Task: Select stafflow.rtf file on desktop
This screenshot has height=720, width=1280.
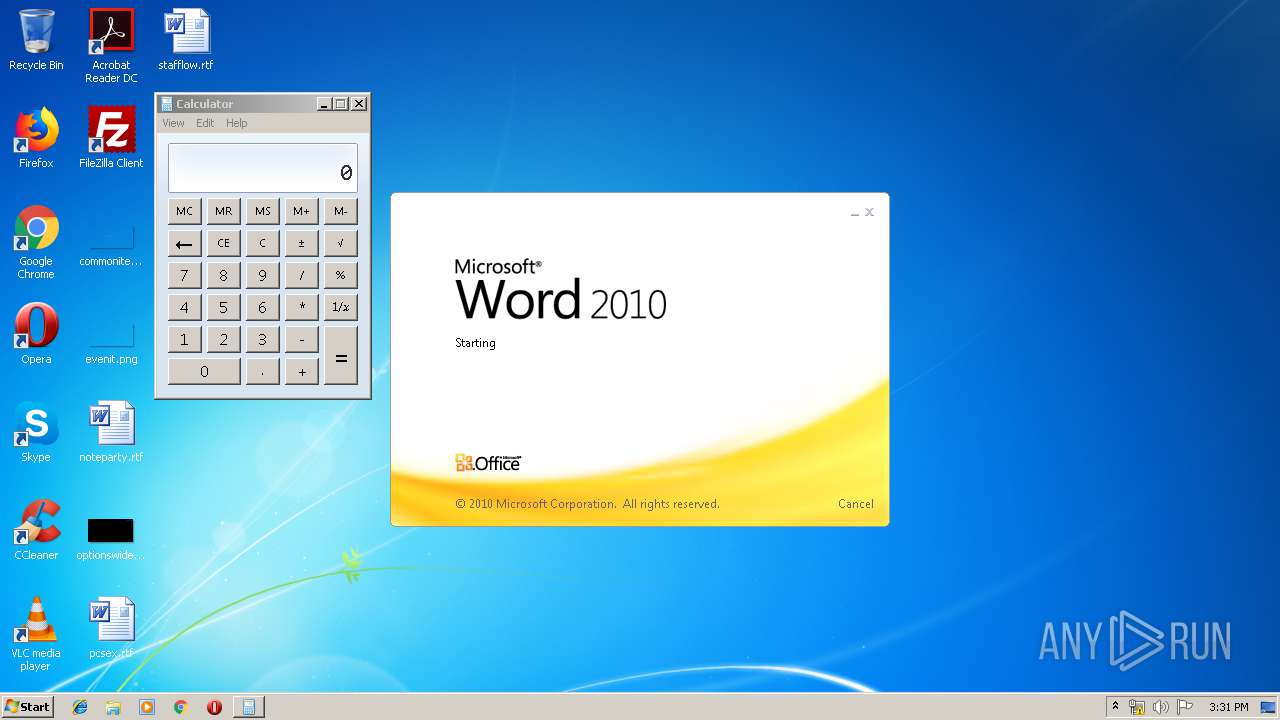Action: (x=186, y=40)
